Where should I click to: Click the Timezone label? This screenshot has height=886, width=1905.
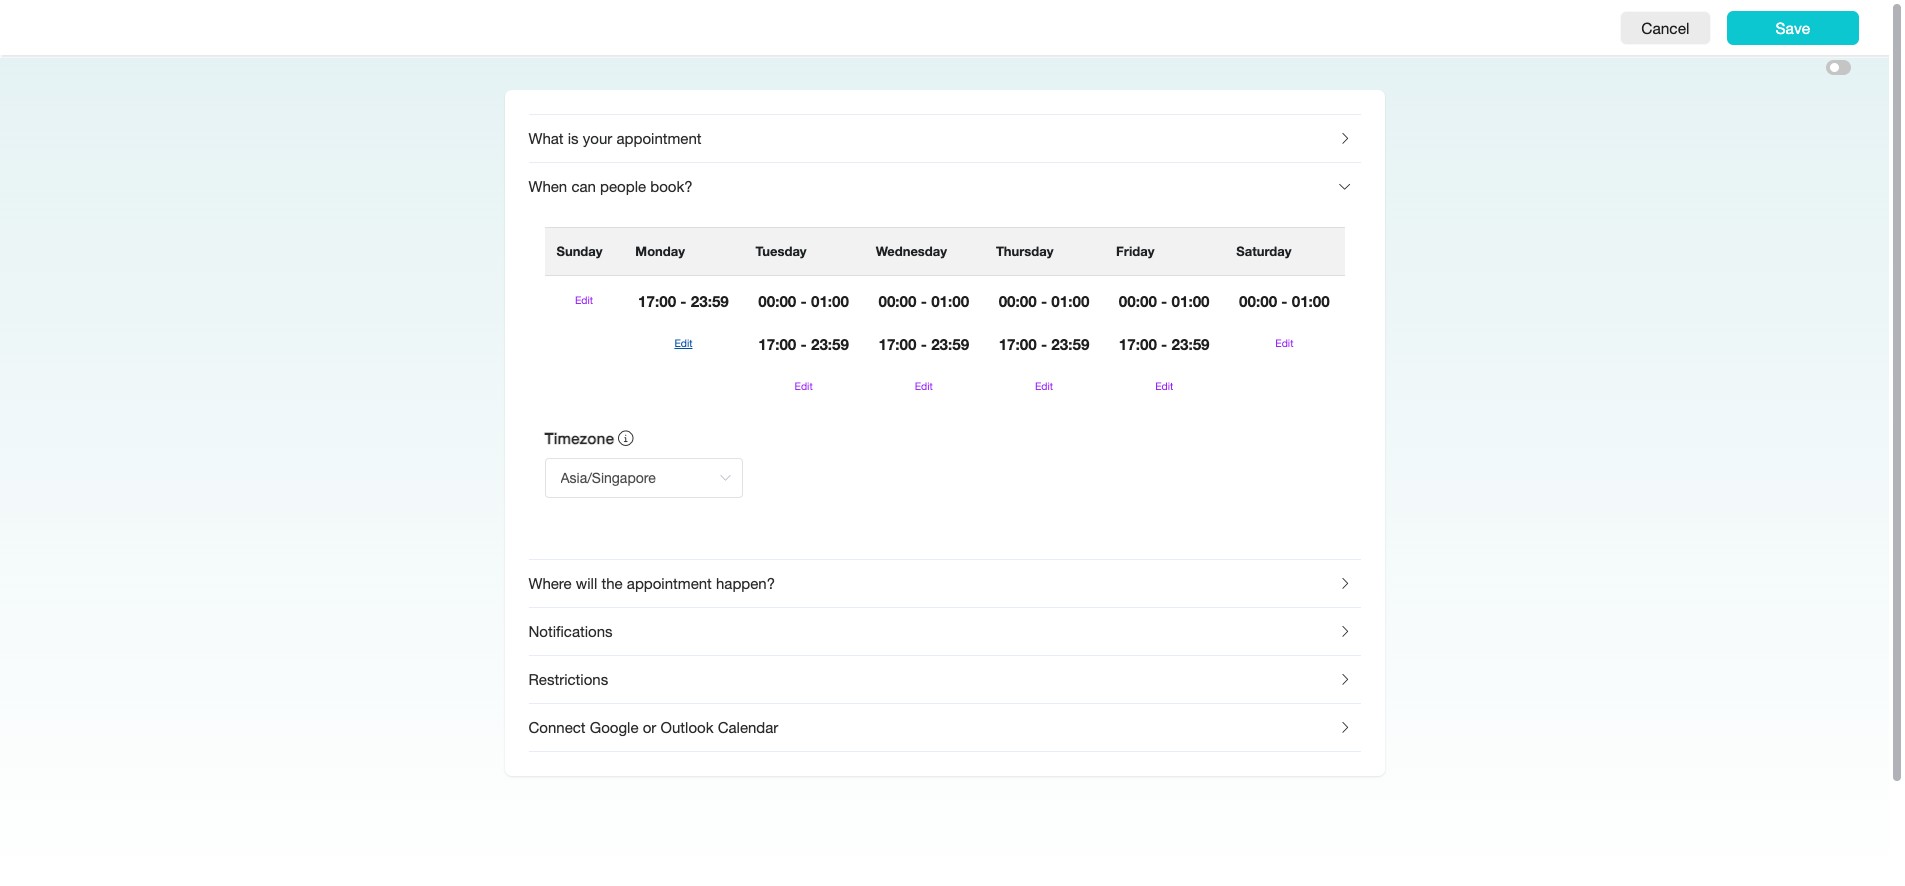click(578, 439)
